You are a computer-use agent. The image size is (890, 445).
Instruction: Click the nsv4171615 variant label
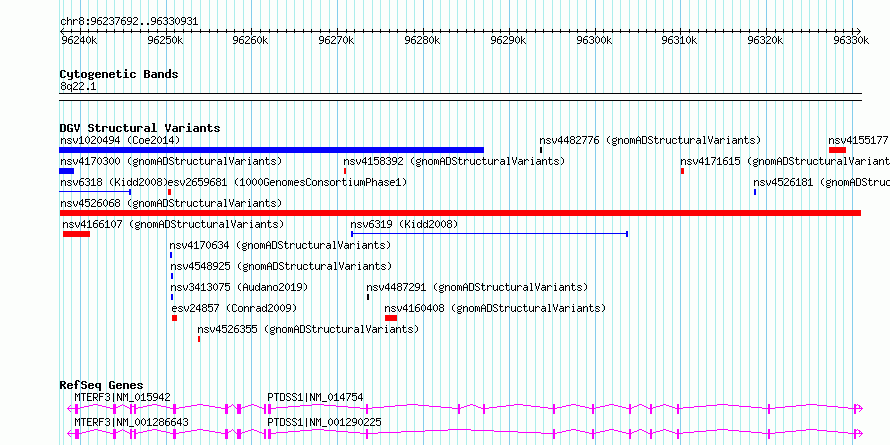(785, 161)
